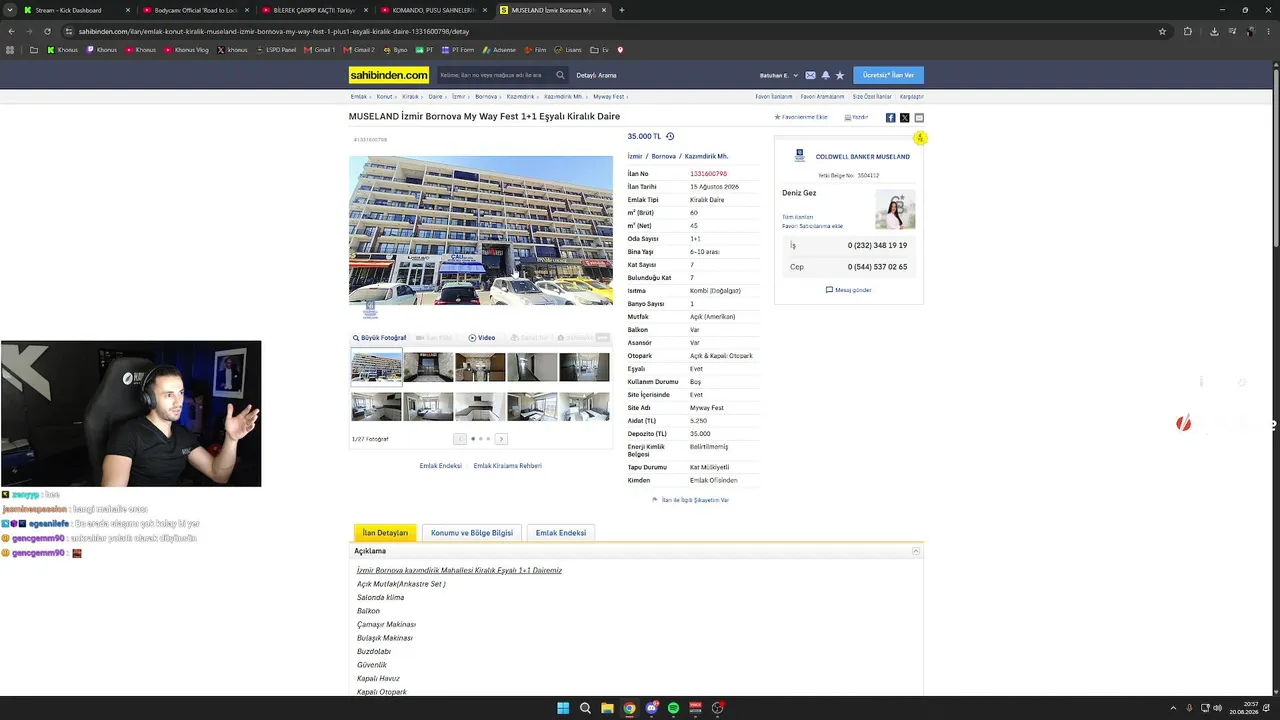Select the İlan Detayları tab
The image size is (1280, 720).
tap(385, 533)
